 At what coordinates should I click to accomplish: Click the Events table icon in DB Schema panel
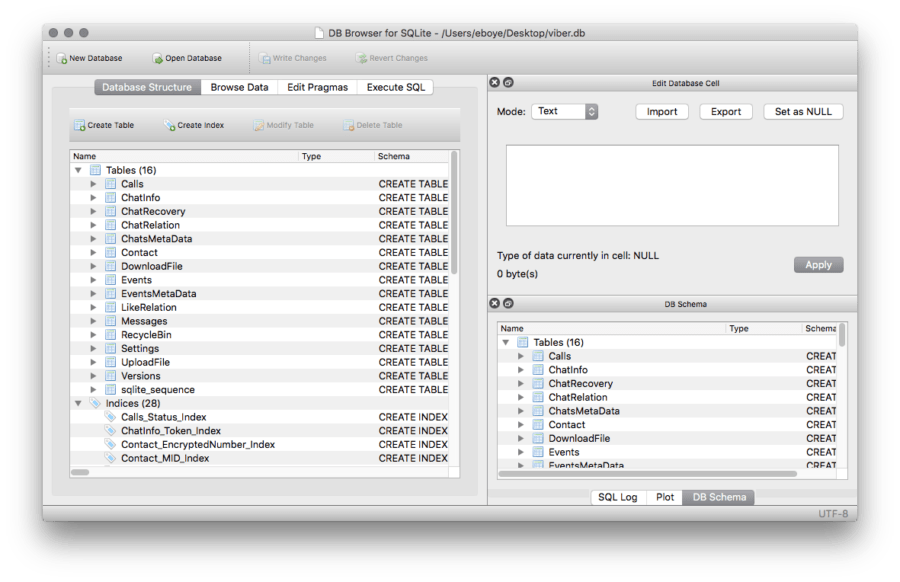(538, 452)
